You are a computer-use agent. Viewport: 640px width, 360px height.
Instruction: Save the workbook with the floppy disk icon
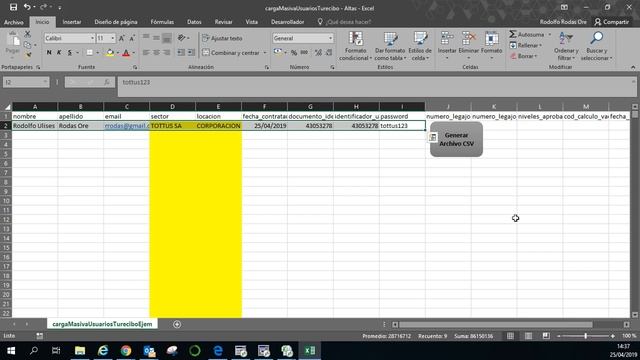point(13,7)
